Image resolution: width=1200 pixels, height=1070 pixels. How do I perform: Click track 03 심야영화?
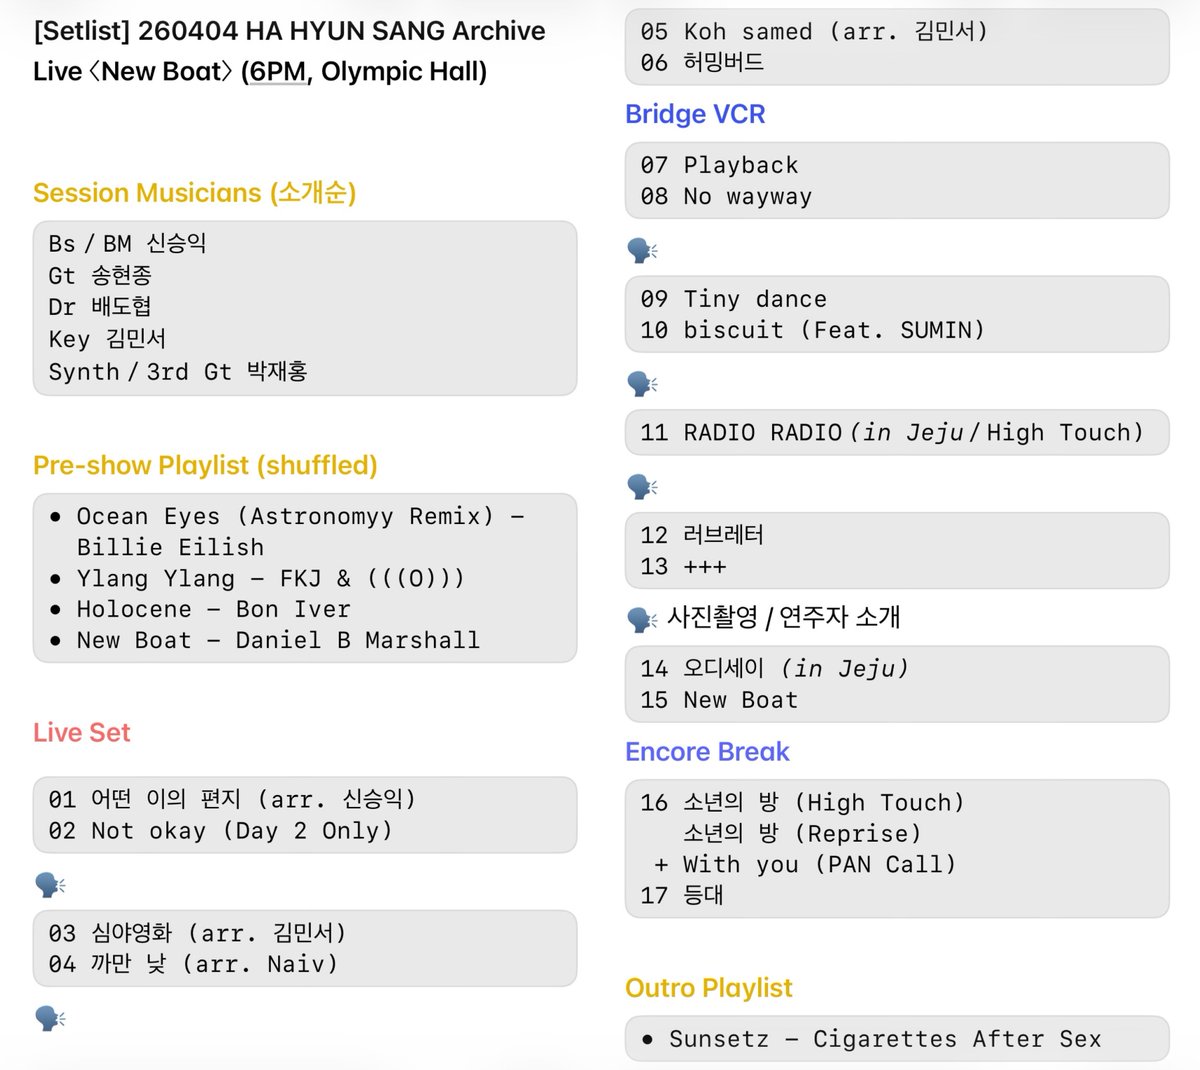click(197, 933)
